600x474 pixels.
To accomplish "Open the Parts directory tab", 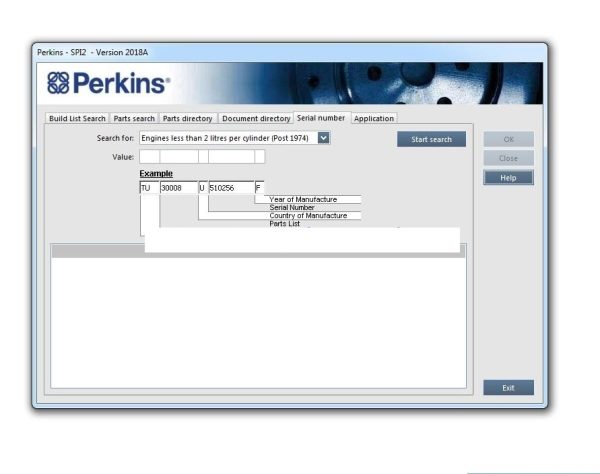I will click(188, 118).
